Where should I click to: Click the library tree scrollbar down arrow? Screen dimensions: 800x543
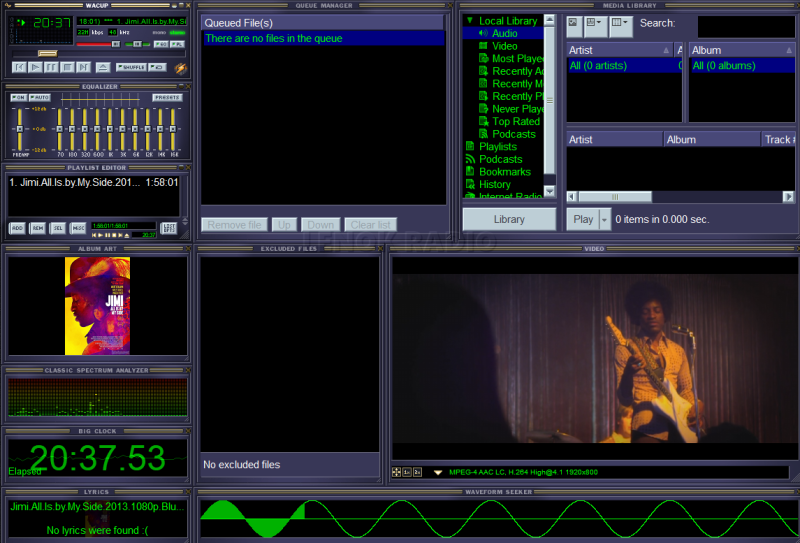click(x=549, y=191)
